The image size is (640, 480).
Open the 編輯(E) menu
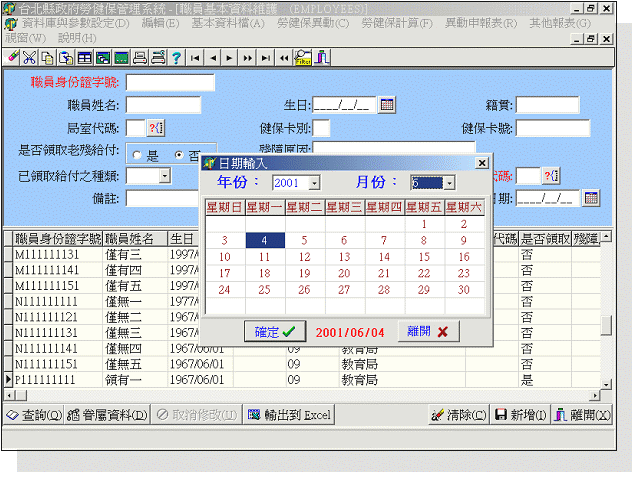(x=160, y=22)
